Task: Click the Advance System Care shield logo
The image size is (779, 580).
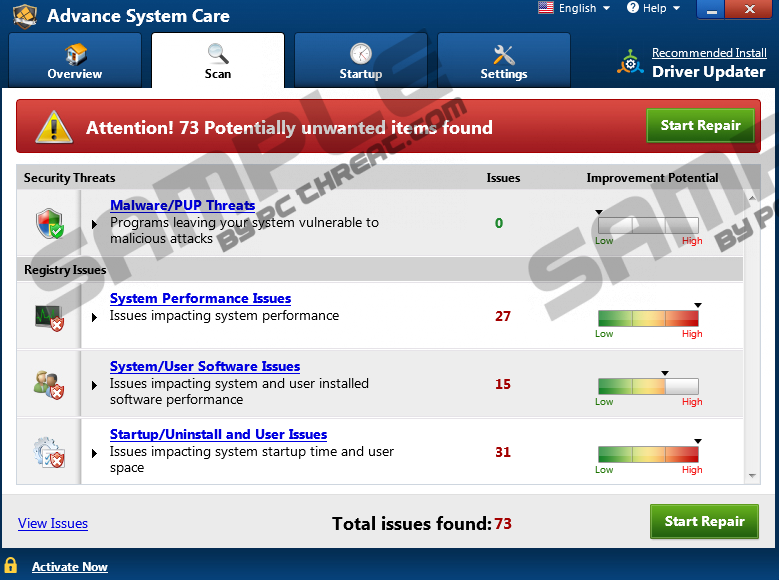Action: [x=24, y=15]
